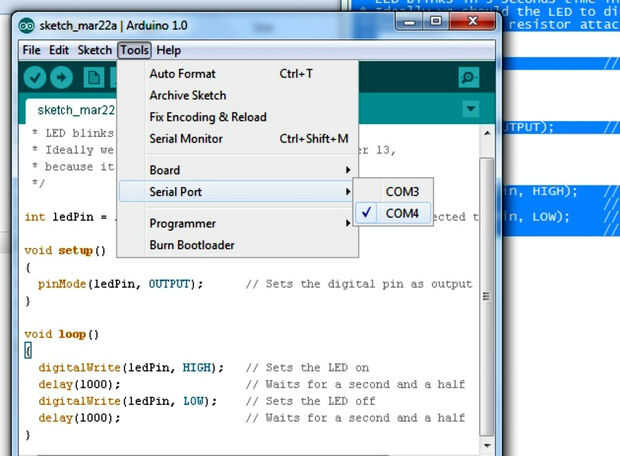Click the Verify checkmark toolbar button
The height and width of the screenshot is (456, 620).
[35, 78]
